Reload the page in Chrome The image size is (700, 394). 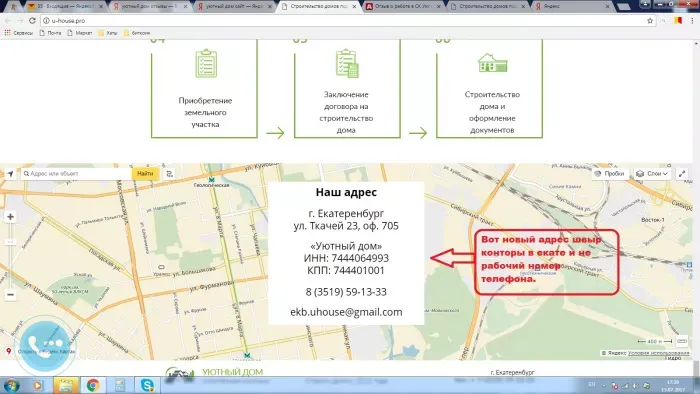click(x=32, y=21)
